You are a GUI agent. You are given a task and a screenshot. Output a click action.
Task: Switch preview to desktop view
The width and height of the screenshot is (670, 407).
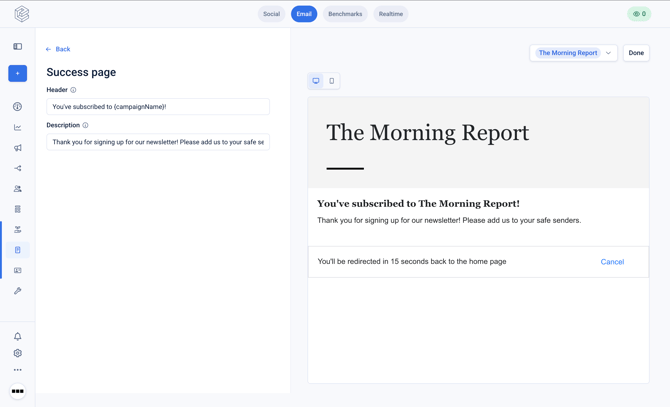point(316,81)
